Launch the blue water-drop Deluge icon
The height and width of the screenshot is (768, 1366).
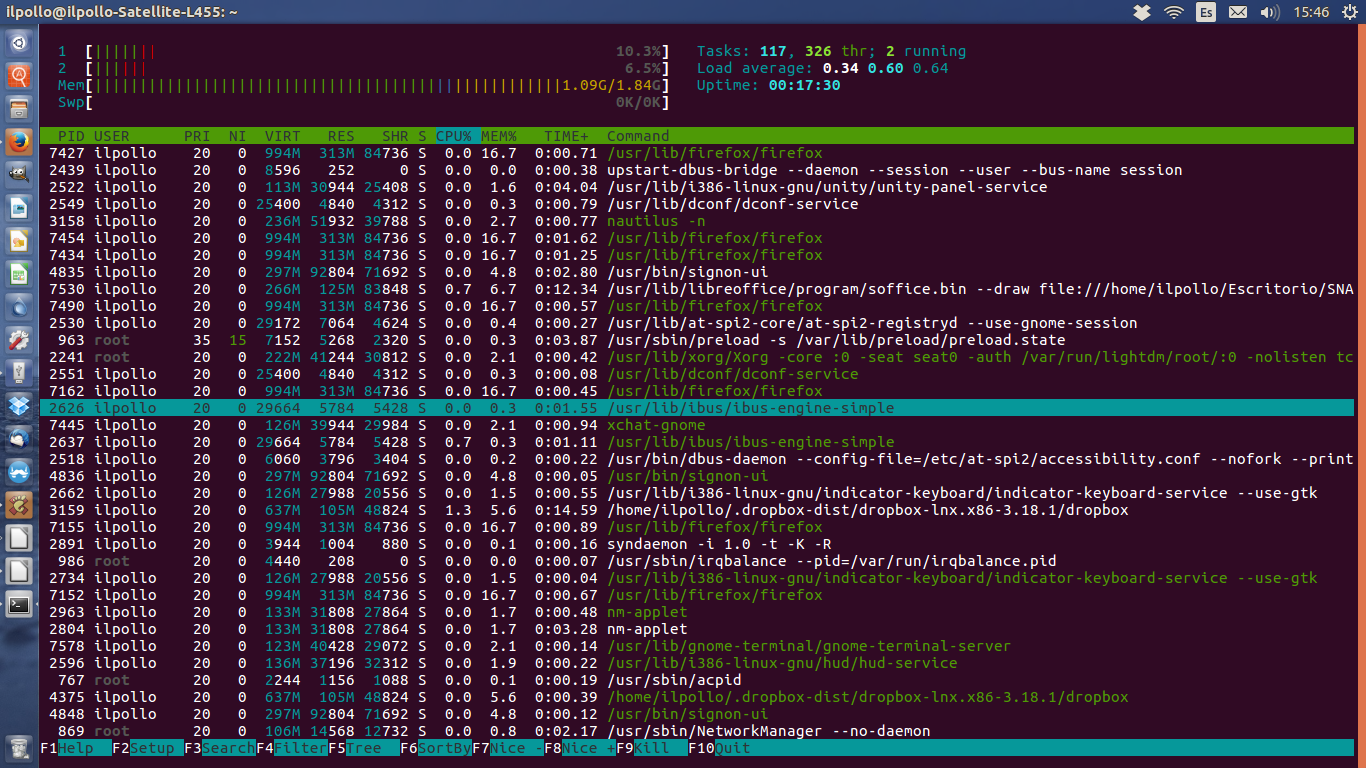(19, 307)
